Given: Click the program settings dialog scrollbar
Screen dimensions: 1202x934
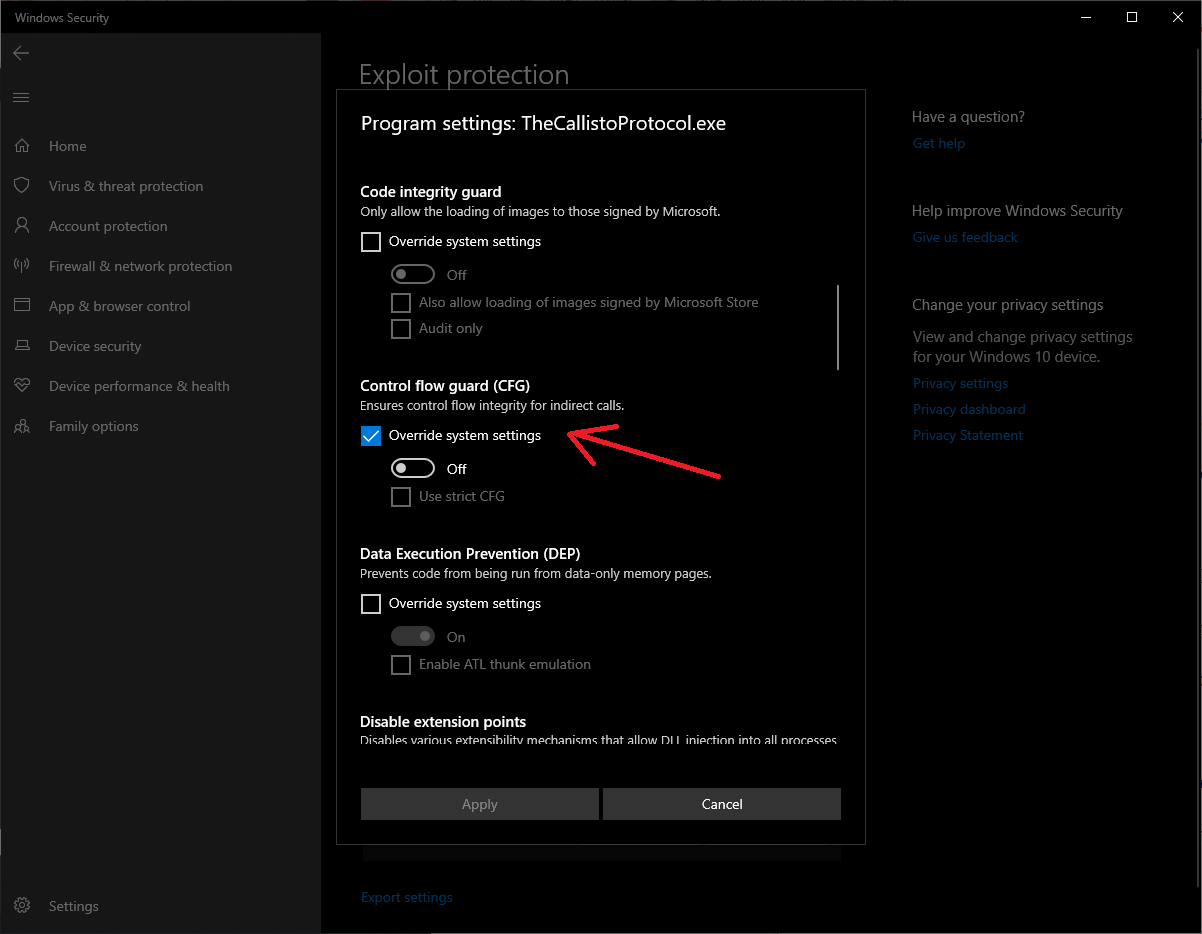Looking at the screenshot, I should pyautogui.click(x=838, y=328).
